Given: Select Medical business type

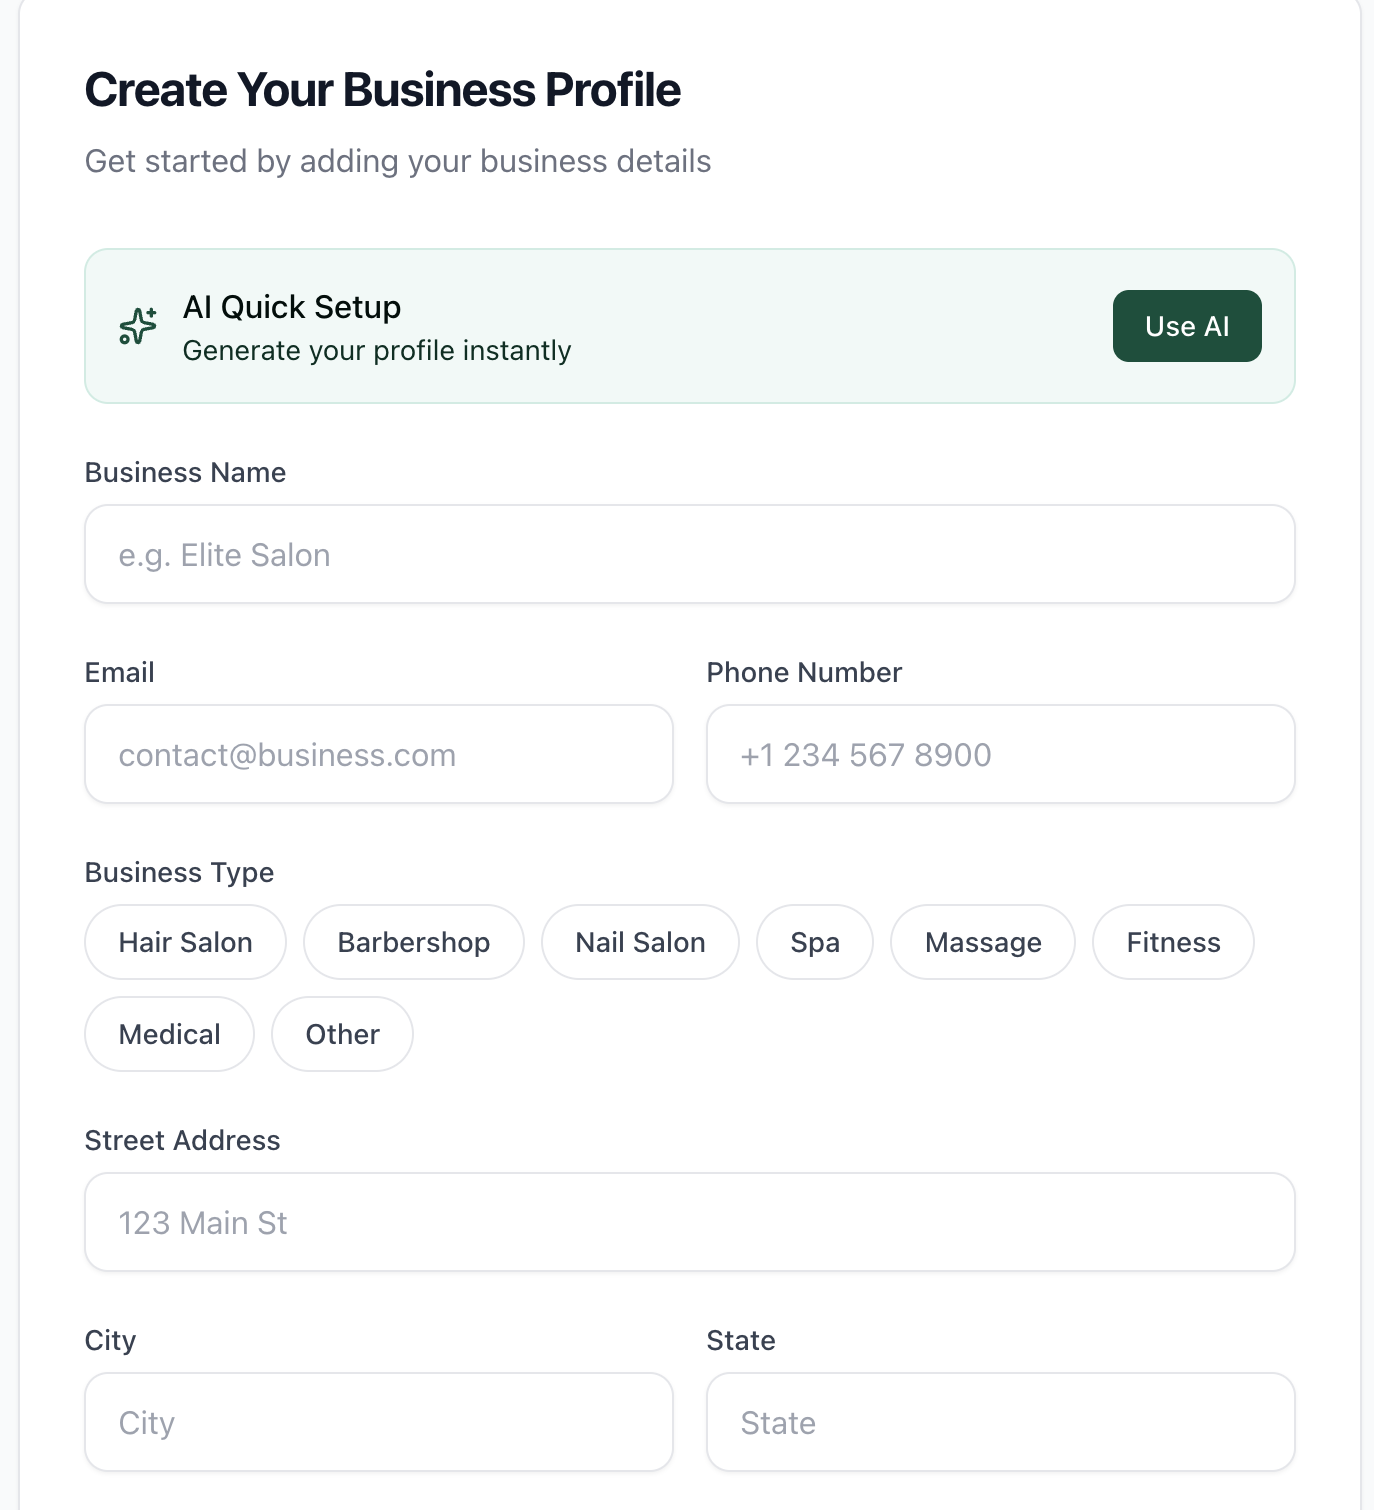Looking at the screenshot, I should pyautogui.click(x=169, y=1034).
